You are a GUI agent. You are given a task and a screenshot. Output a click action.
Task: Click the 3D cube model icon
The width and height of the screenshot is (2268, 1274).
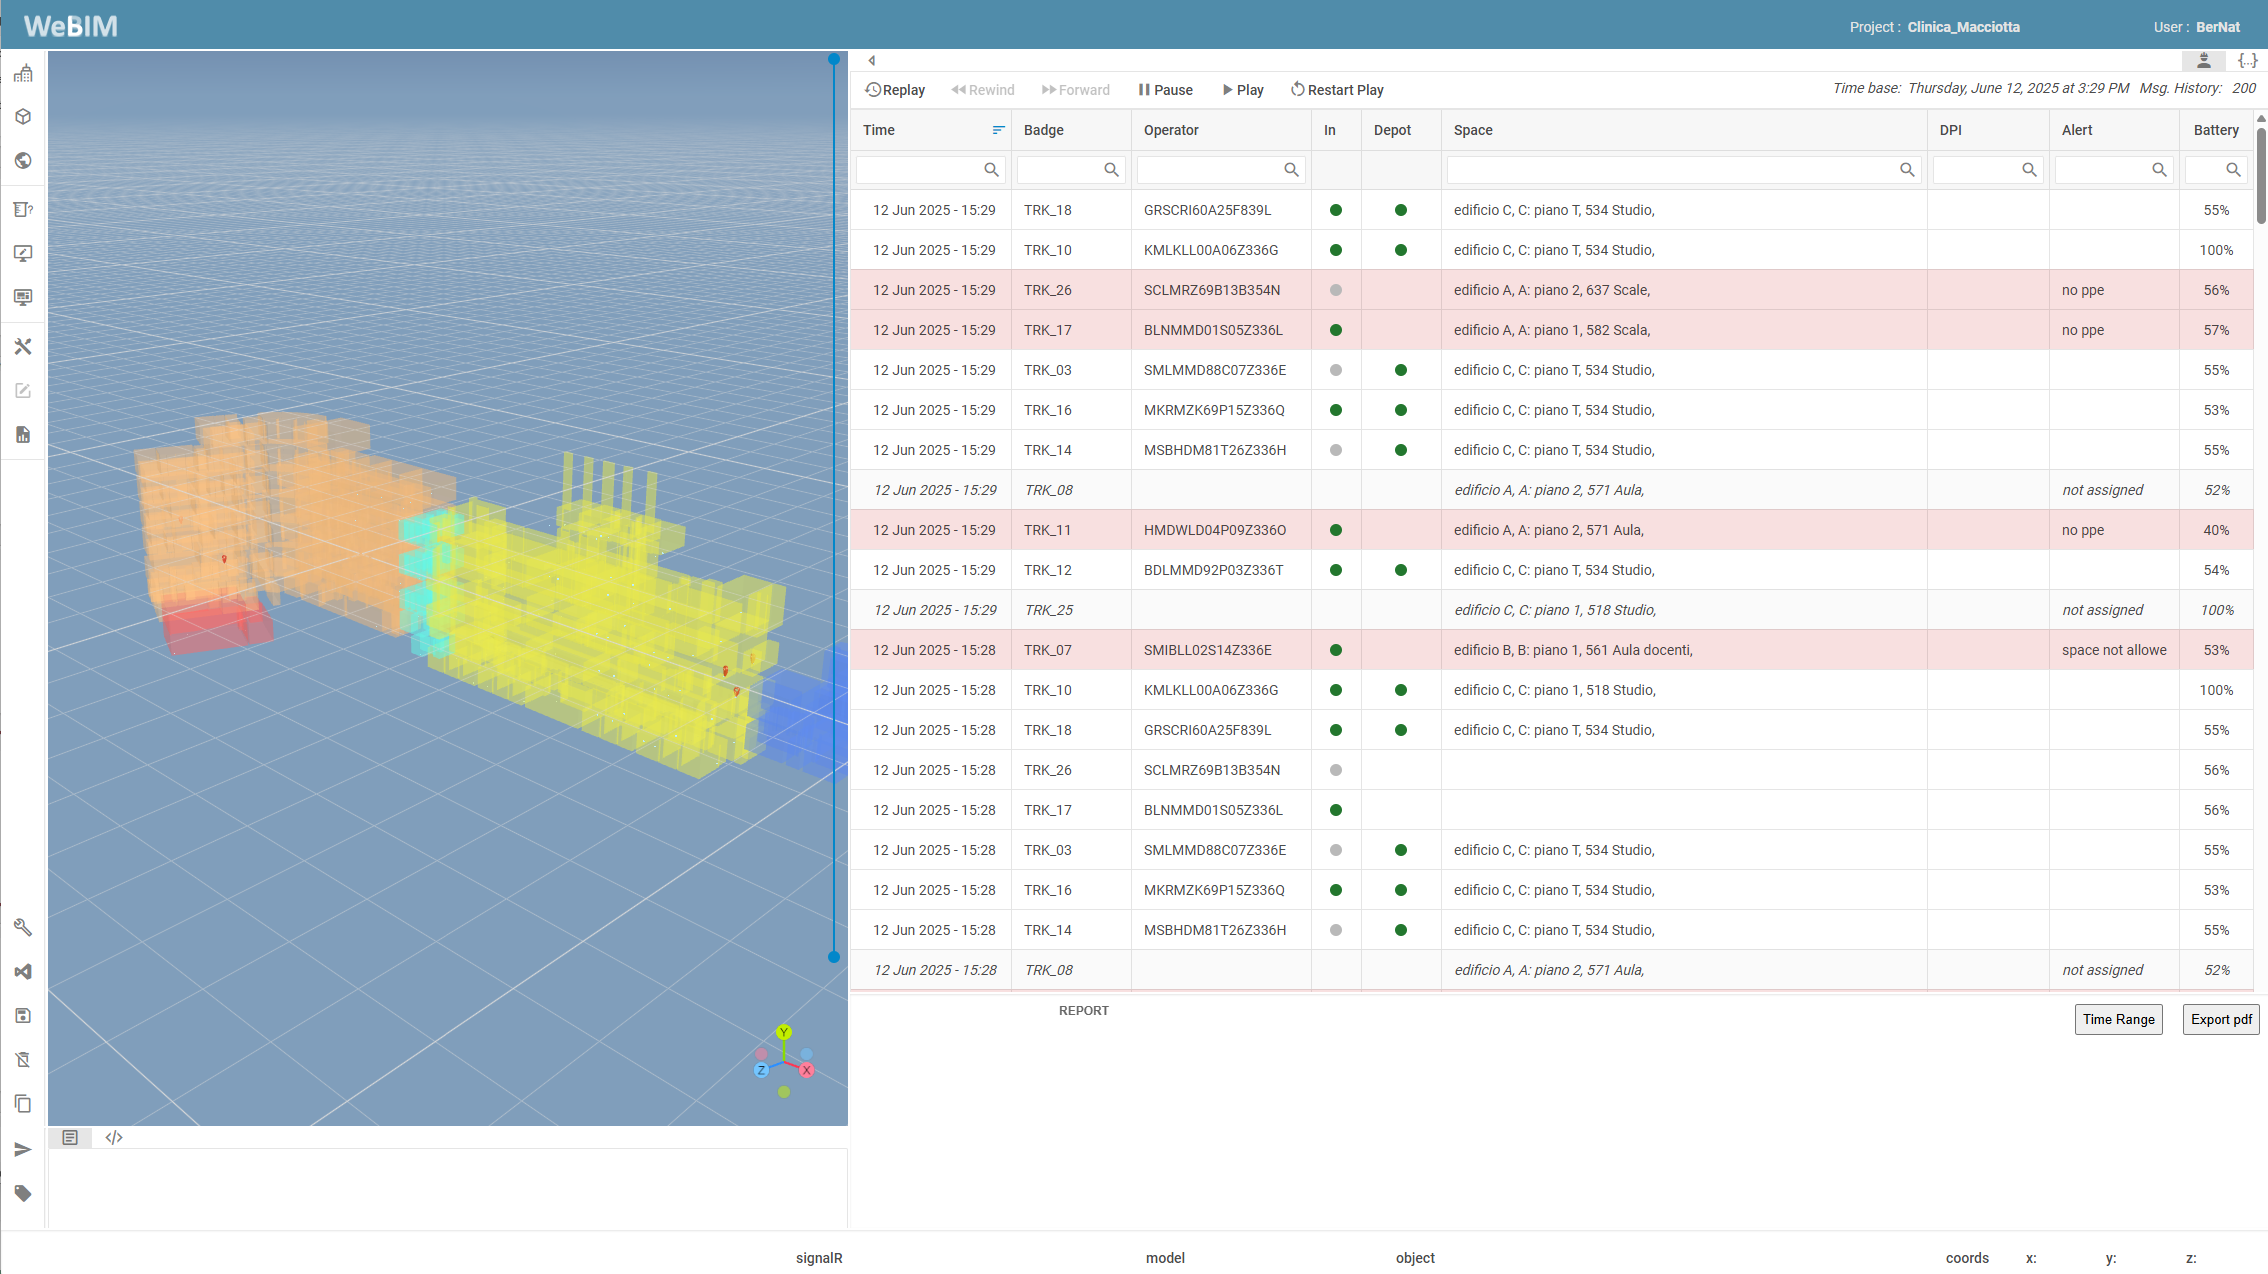click(x=23, y=117)
